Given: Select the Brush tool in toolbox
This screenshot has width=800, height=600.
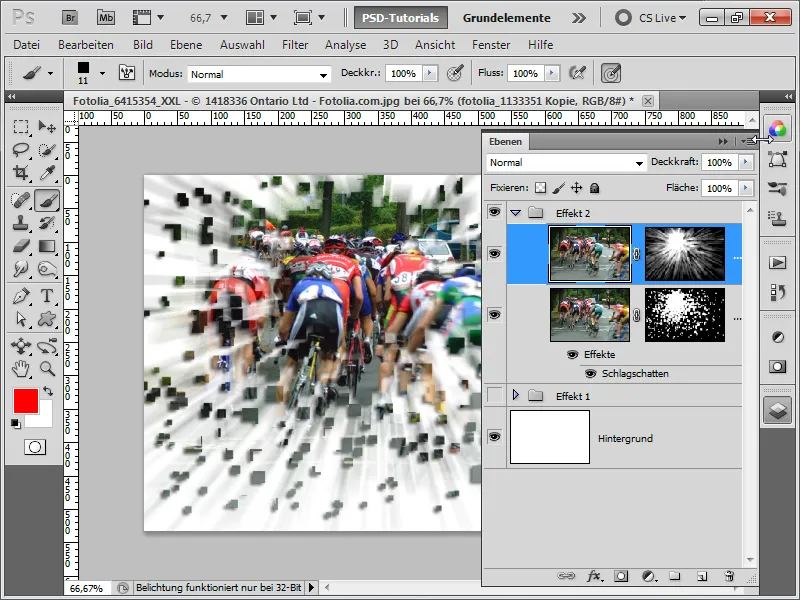Looking at the screenshot, I should [47, 200].
